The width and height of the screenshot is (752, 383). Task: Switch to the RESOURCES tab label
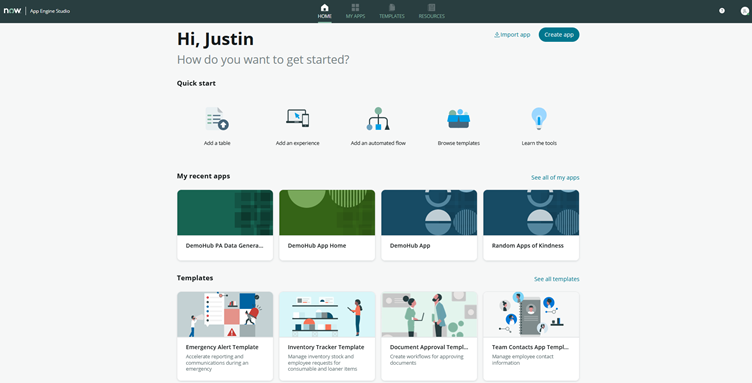tap(432, 16)
